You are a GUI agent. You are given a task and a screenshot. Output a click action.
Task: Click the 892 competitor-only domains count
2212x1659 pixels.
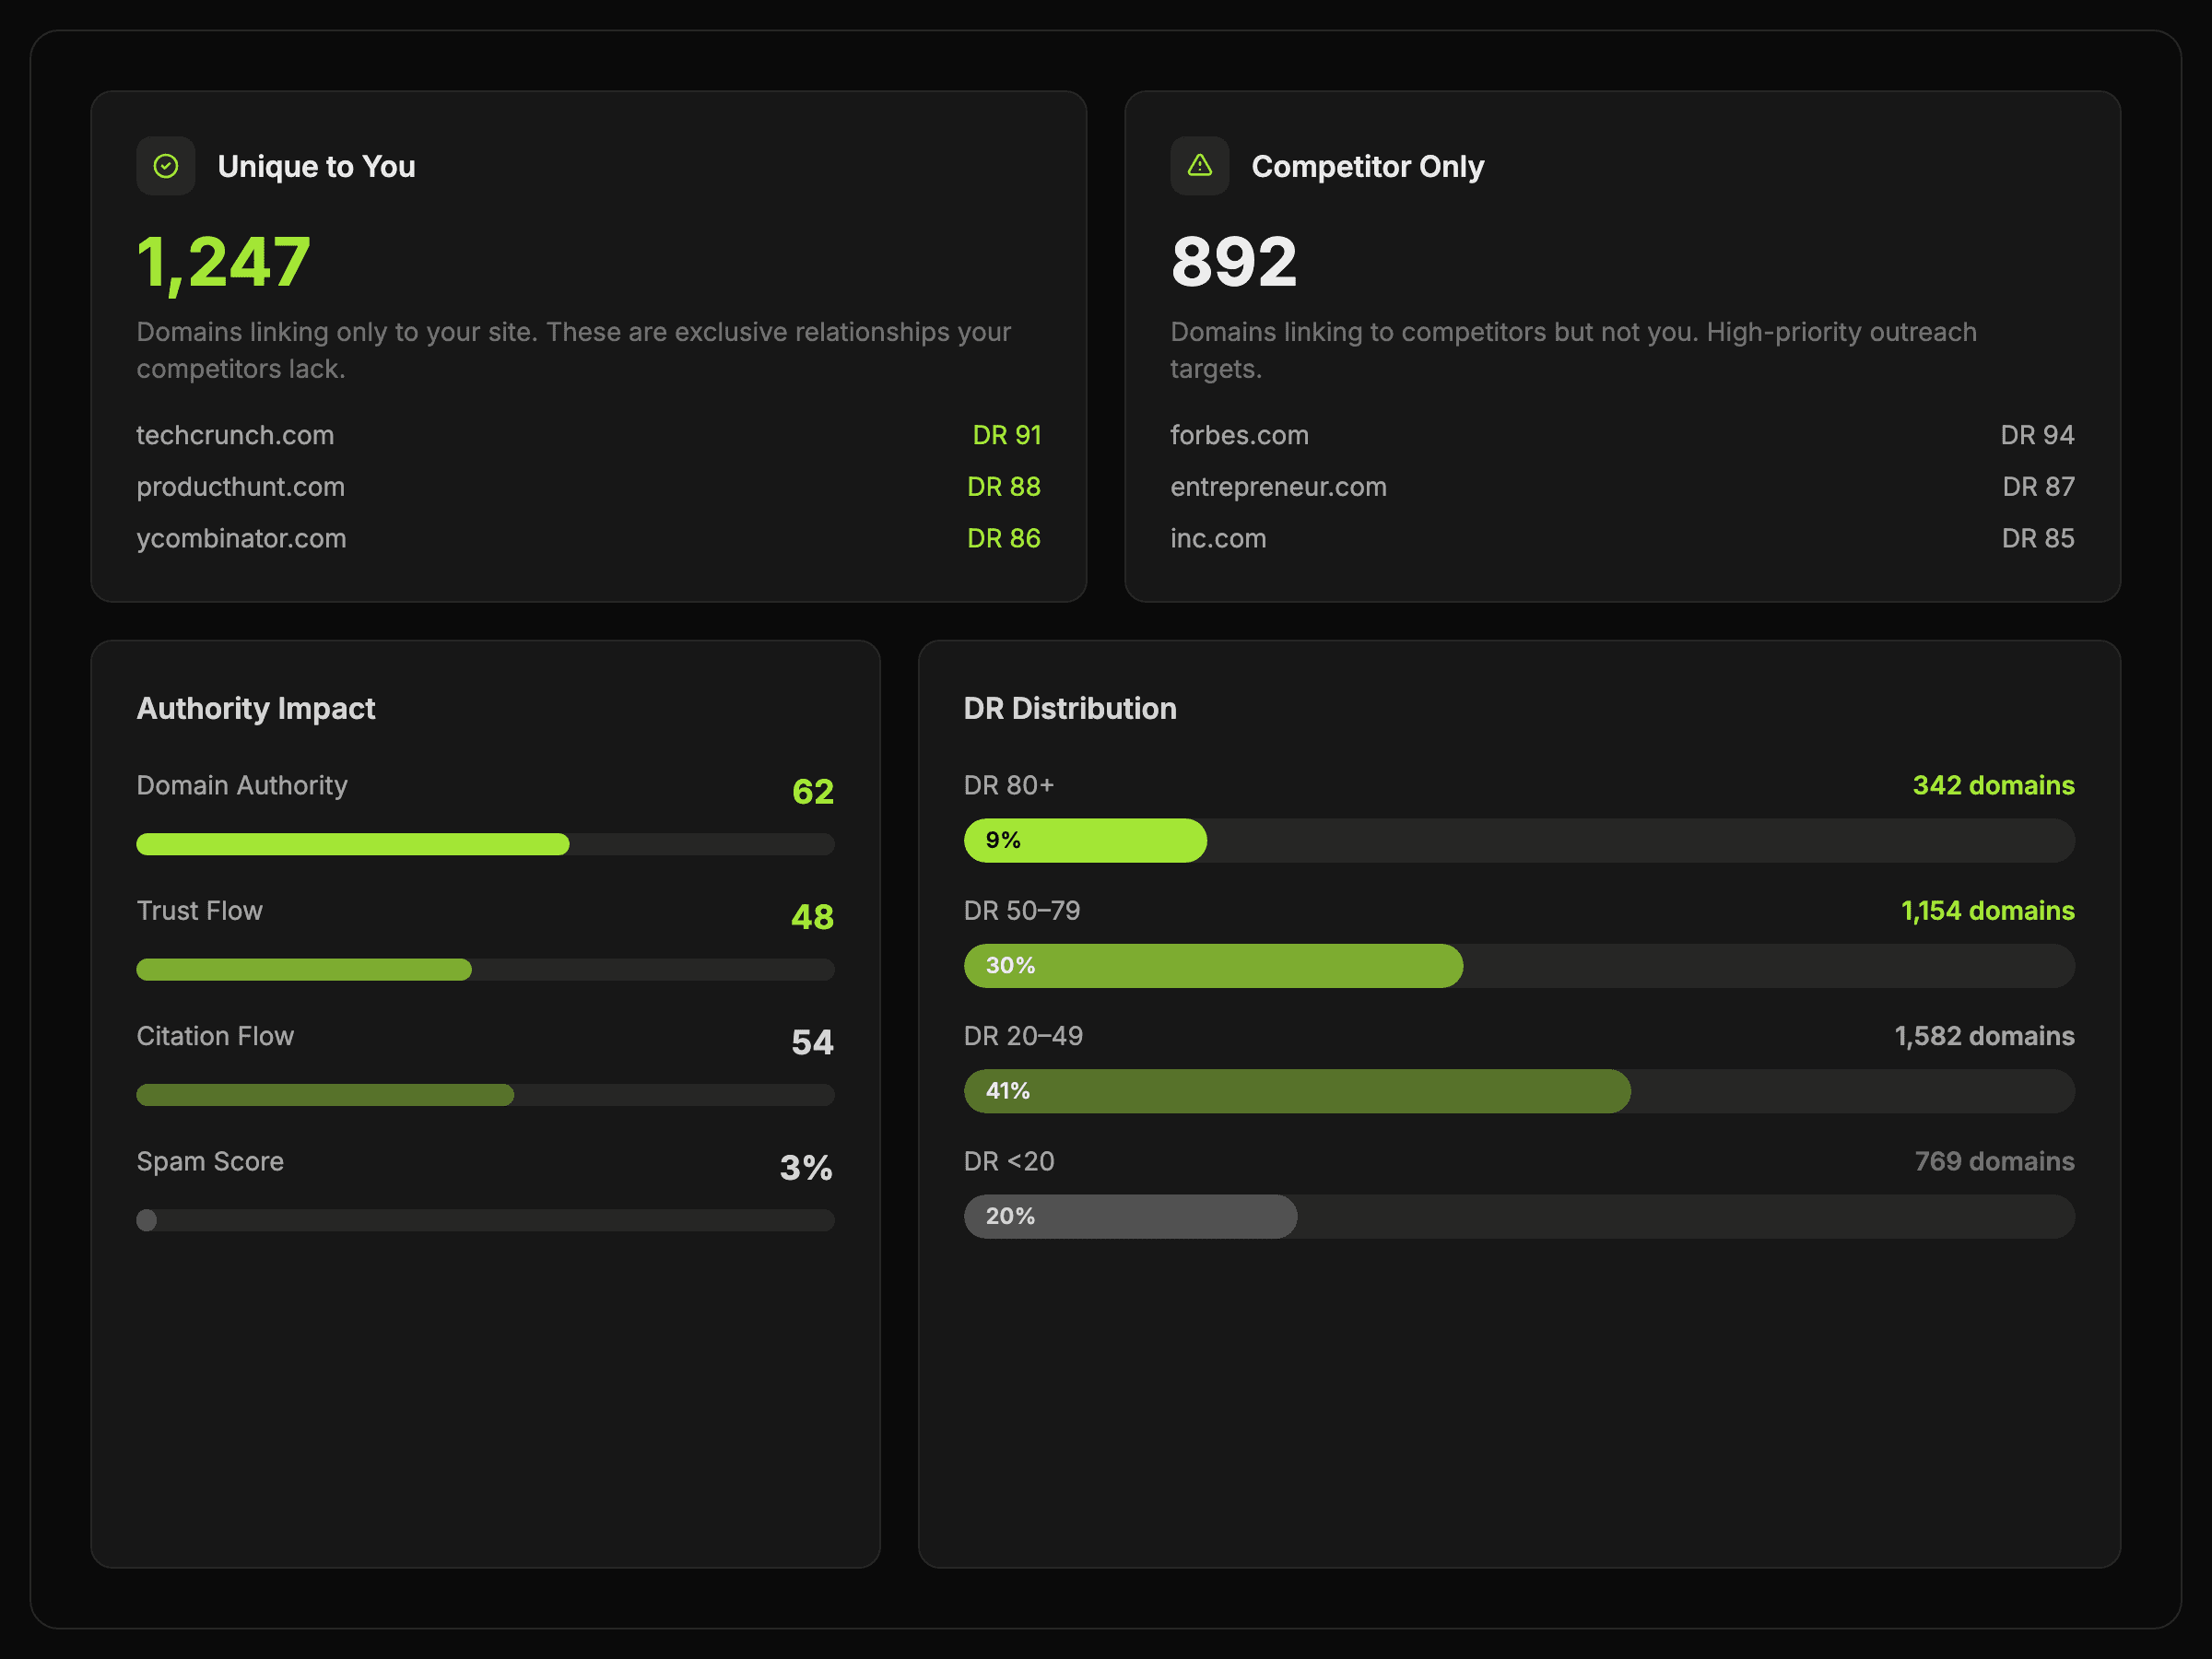pos(1233,262)
